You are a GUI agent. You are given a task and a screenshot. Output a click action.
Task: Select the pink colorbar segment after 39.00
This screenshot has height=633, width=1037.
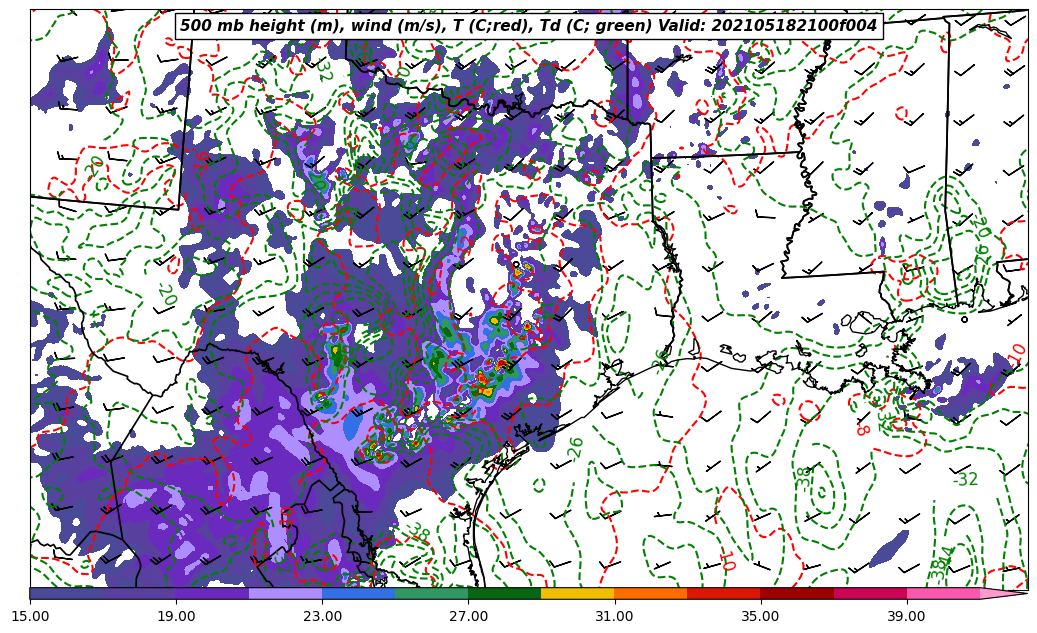943,593
